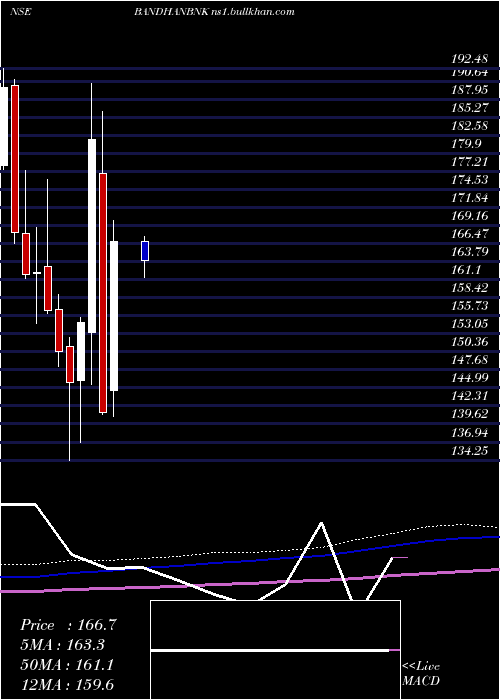500x700 pixels.
Task: Click the 5MA : 163.3 readout
Action: pos(62,645)
